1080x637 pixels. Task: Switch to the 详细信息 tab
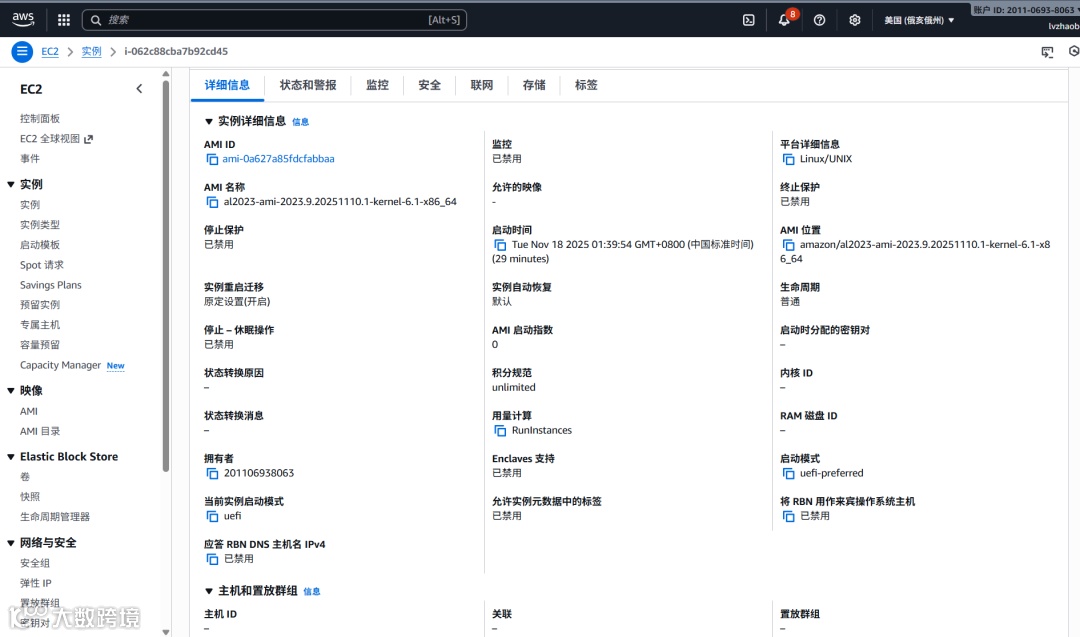tap(227, 85)
